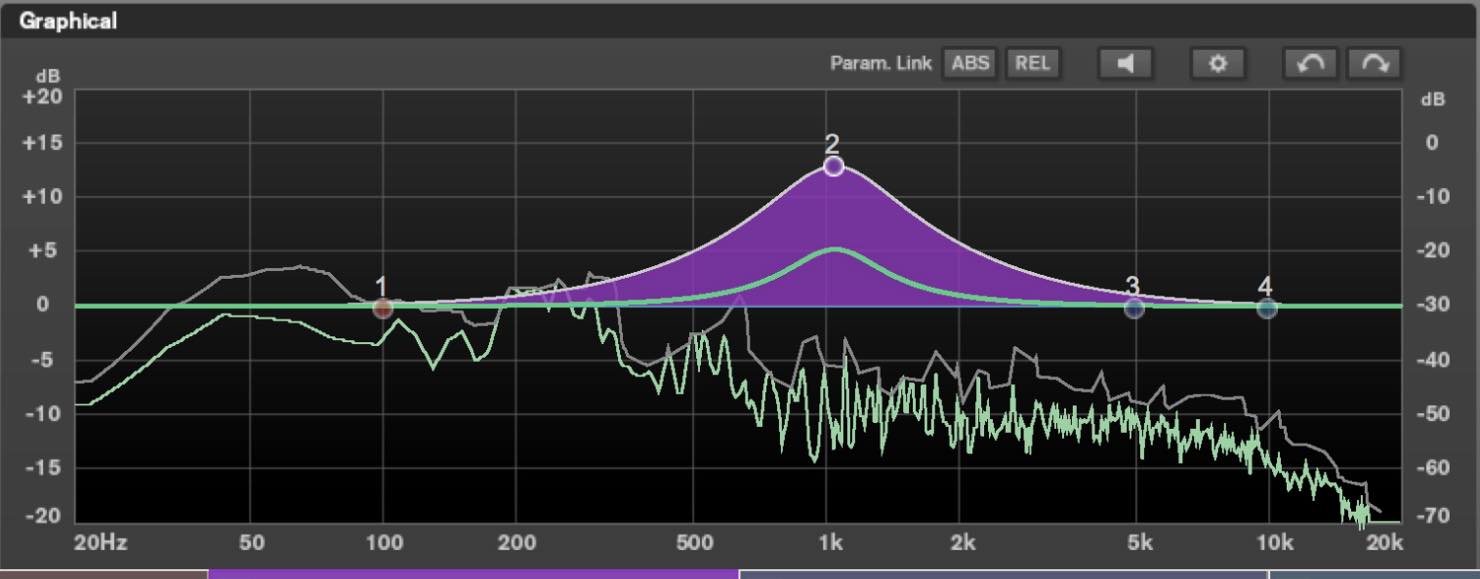Select EQ band 1 node
This screenshot has width=1480, height=579.
pyautogui.click(x=382, y=308)
